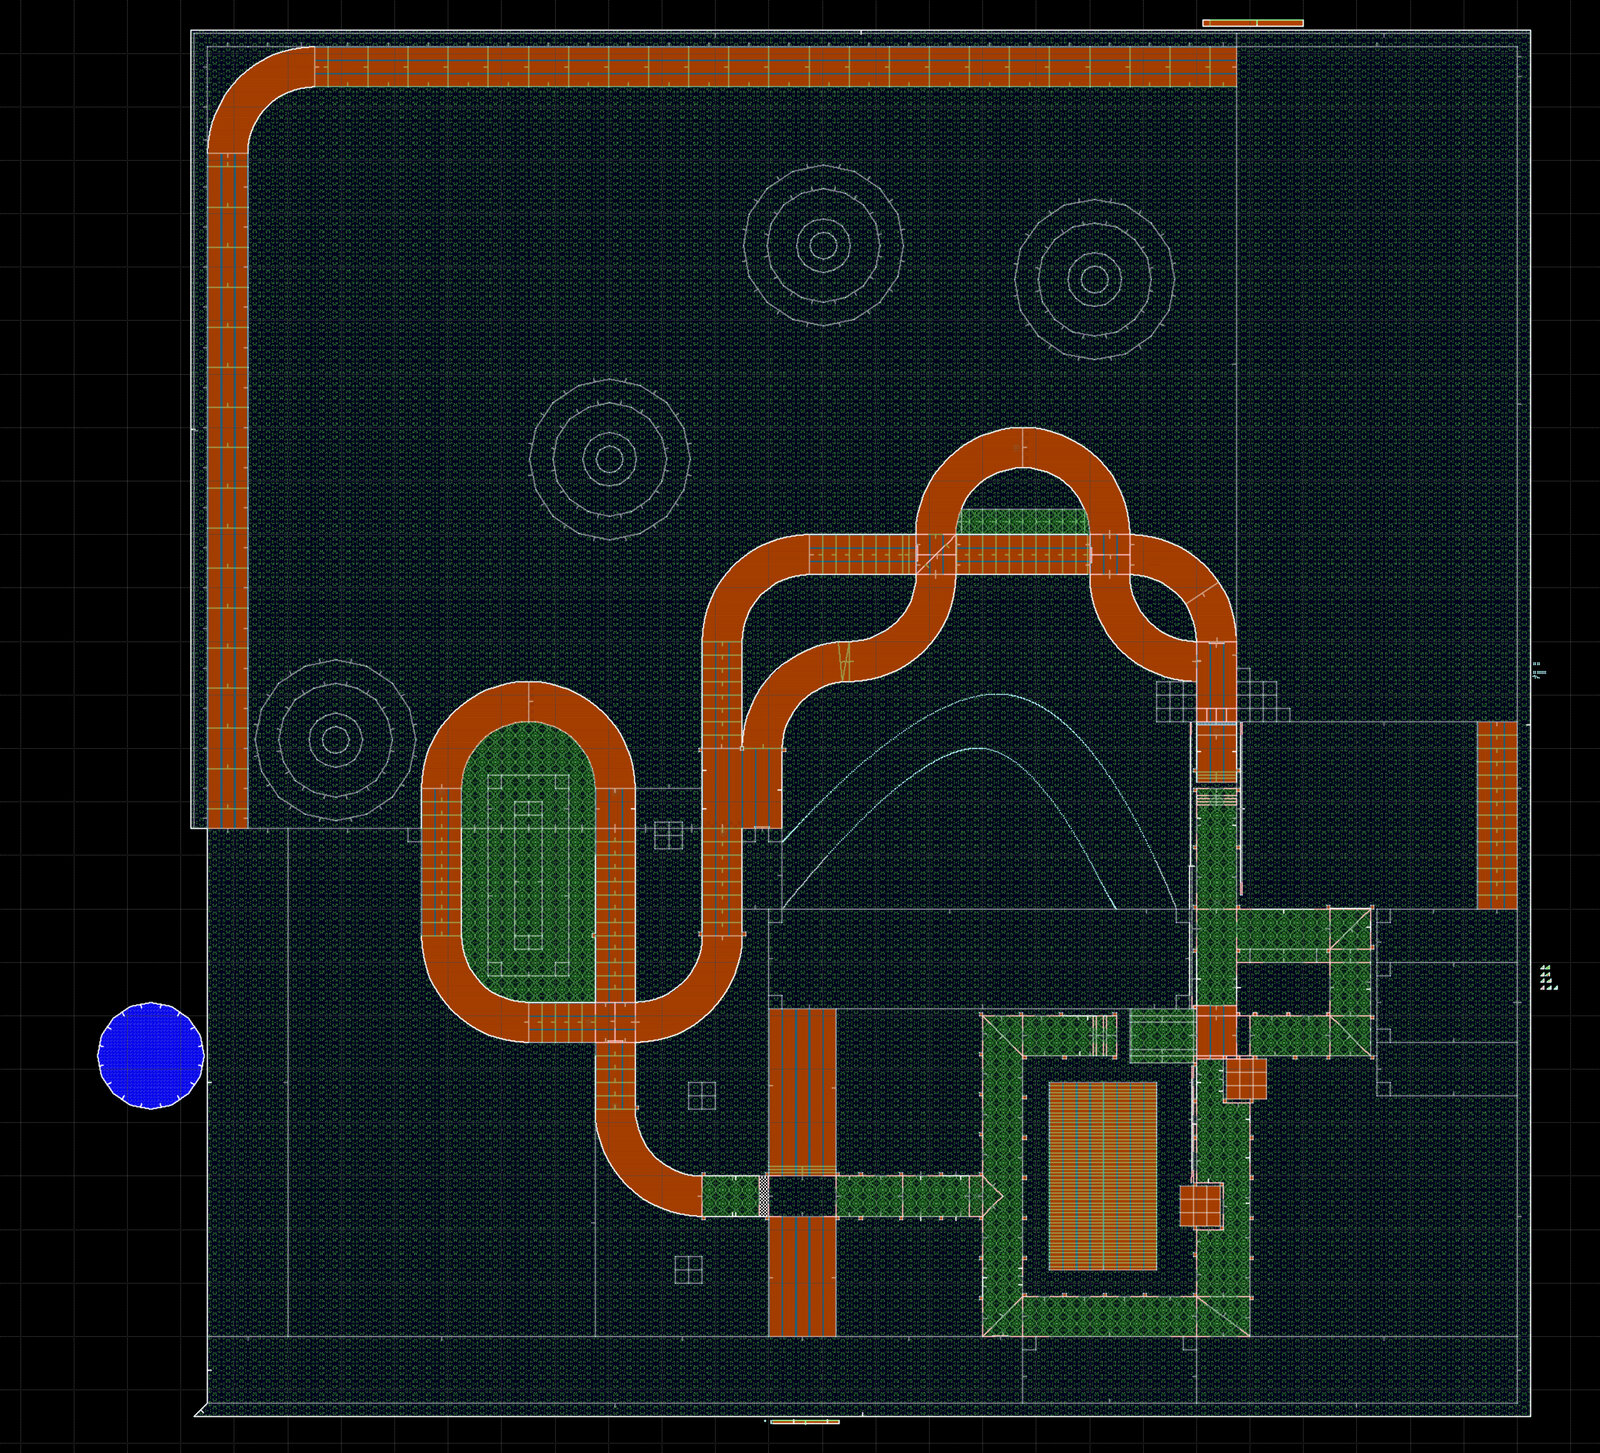Click the center of the top-right concentric circles

point(1095,278)
